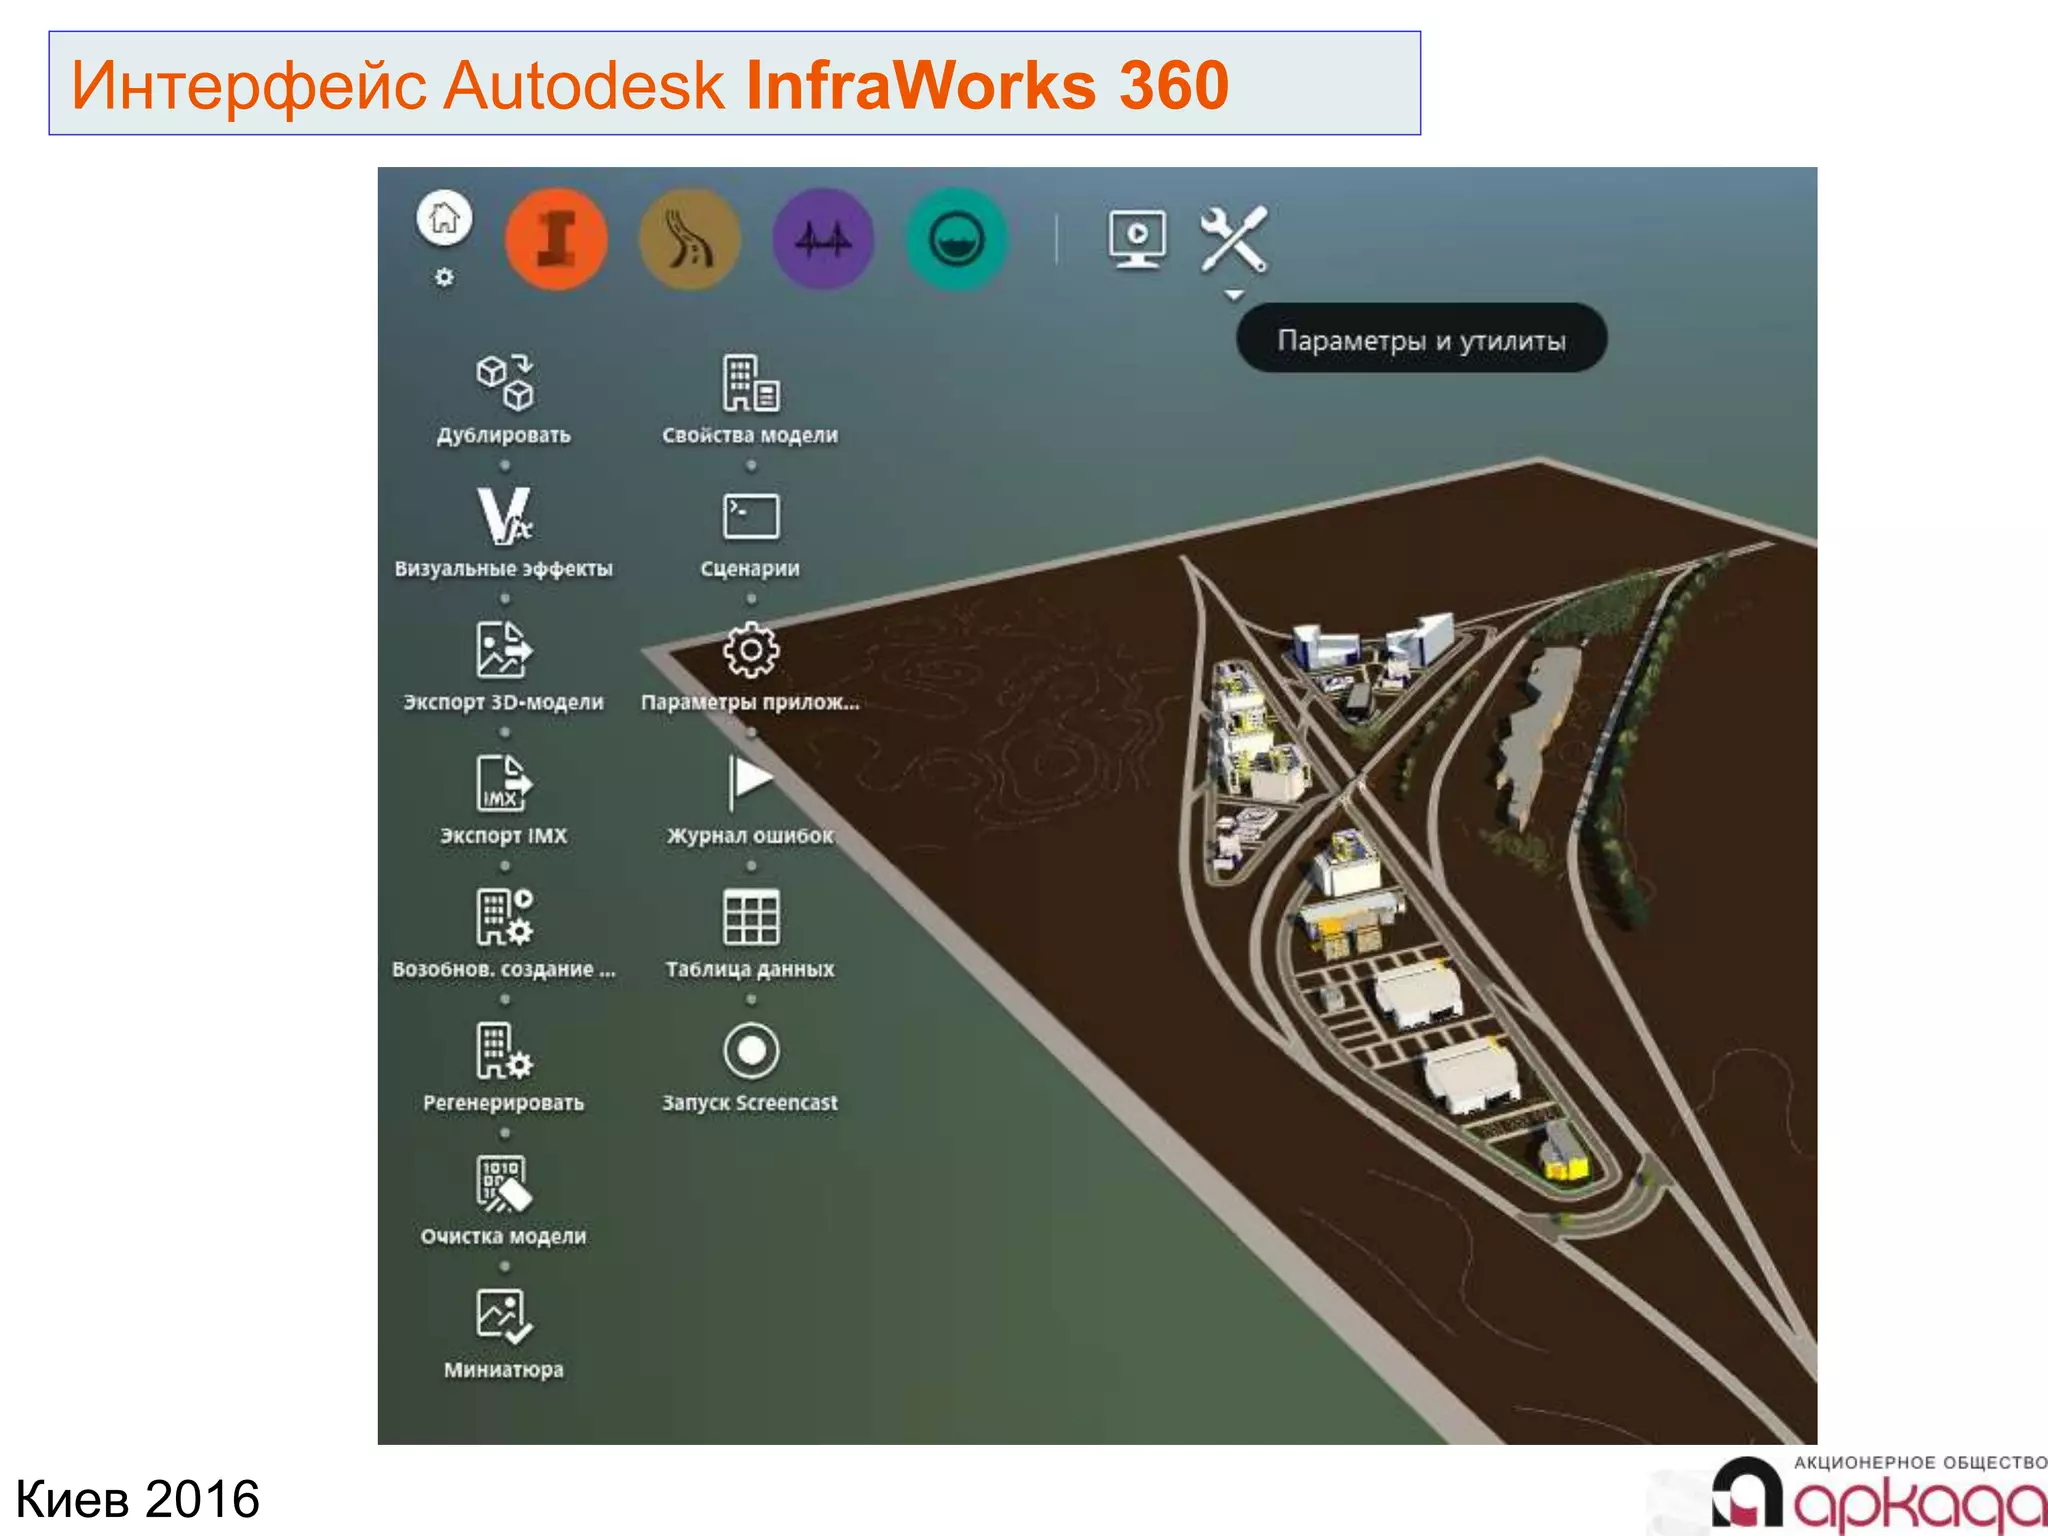Image resolution: width=2048 pixels, height=1536 pixels.
Task: Click the Запуск Screencast label
Action: 751,1103
